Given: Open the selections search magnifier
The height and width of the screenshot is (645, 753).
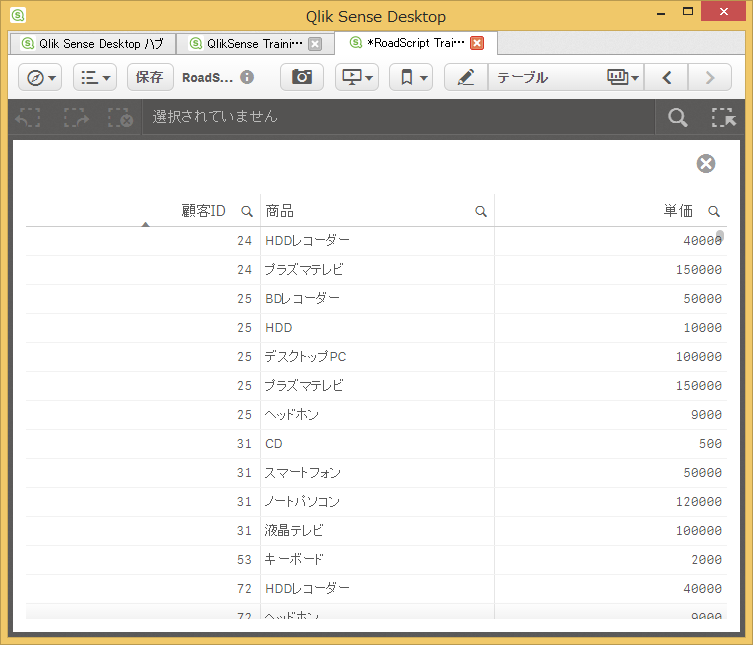Looking at the screenshot, I should (678, 117).
